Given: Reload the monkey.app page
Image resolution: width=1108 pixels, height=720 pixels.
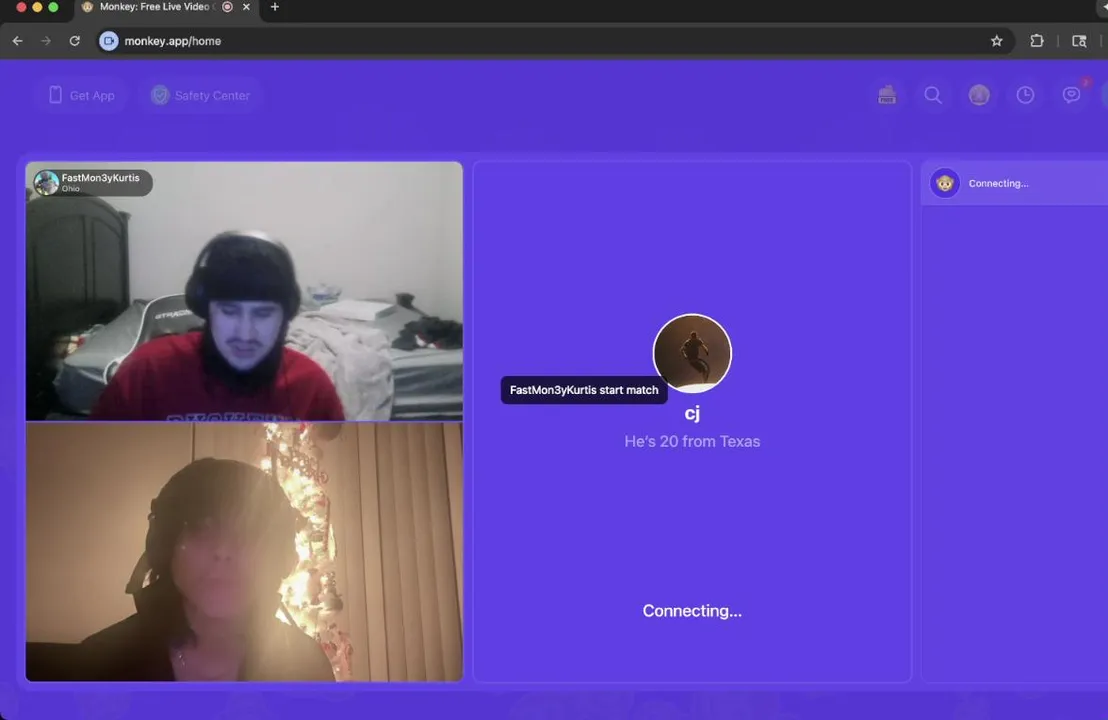Looking at the screenshot, I should pos(74,41).
